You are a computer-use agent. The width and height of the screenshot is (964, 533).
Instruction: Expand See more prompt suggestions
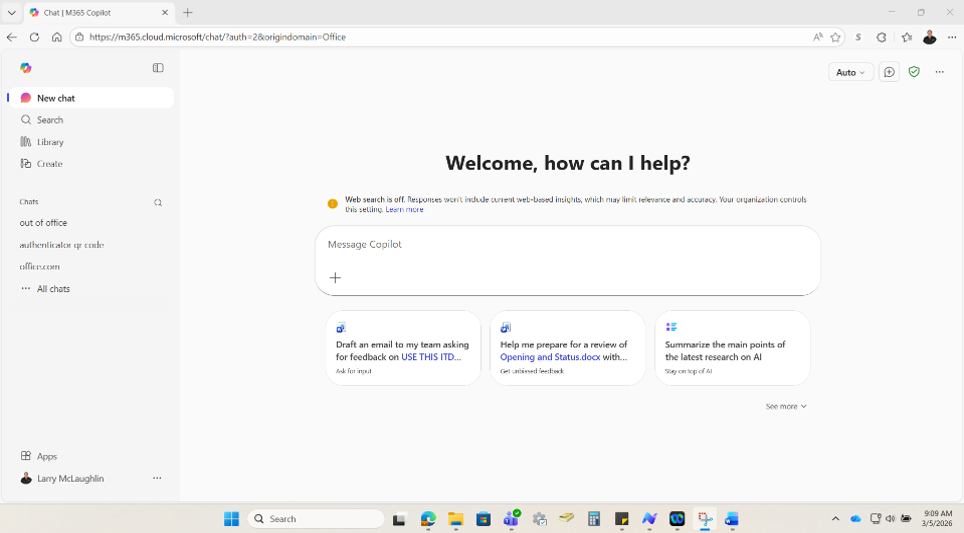click(x=786, y=406)
